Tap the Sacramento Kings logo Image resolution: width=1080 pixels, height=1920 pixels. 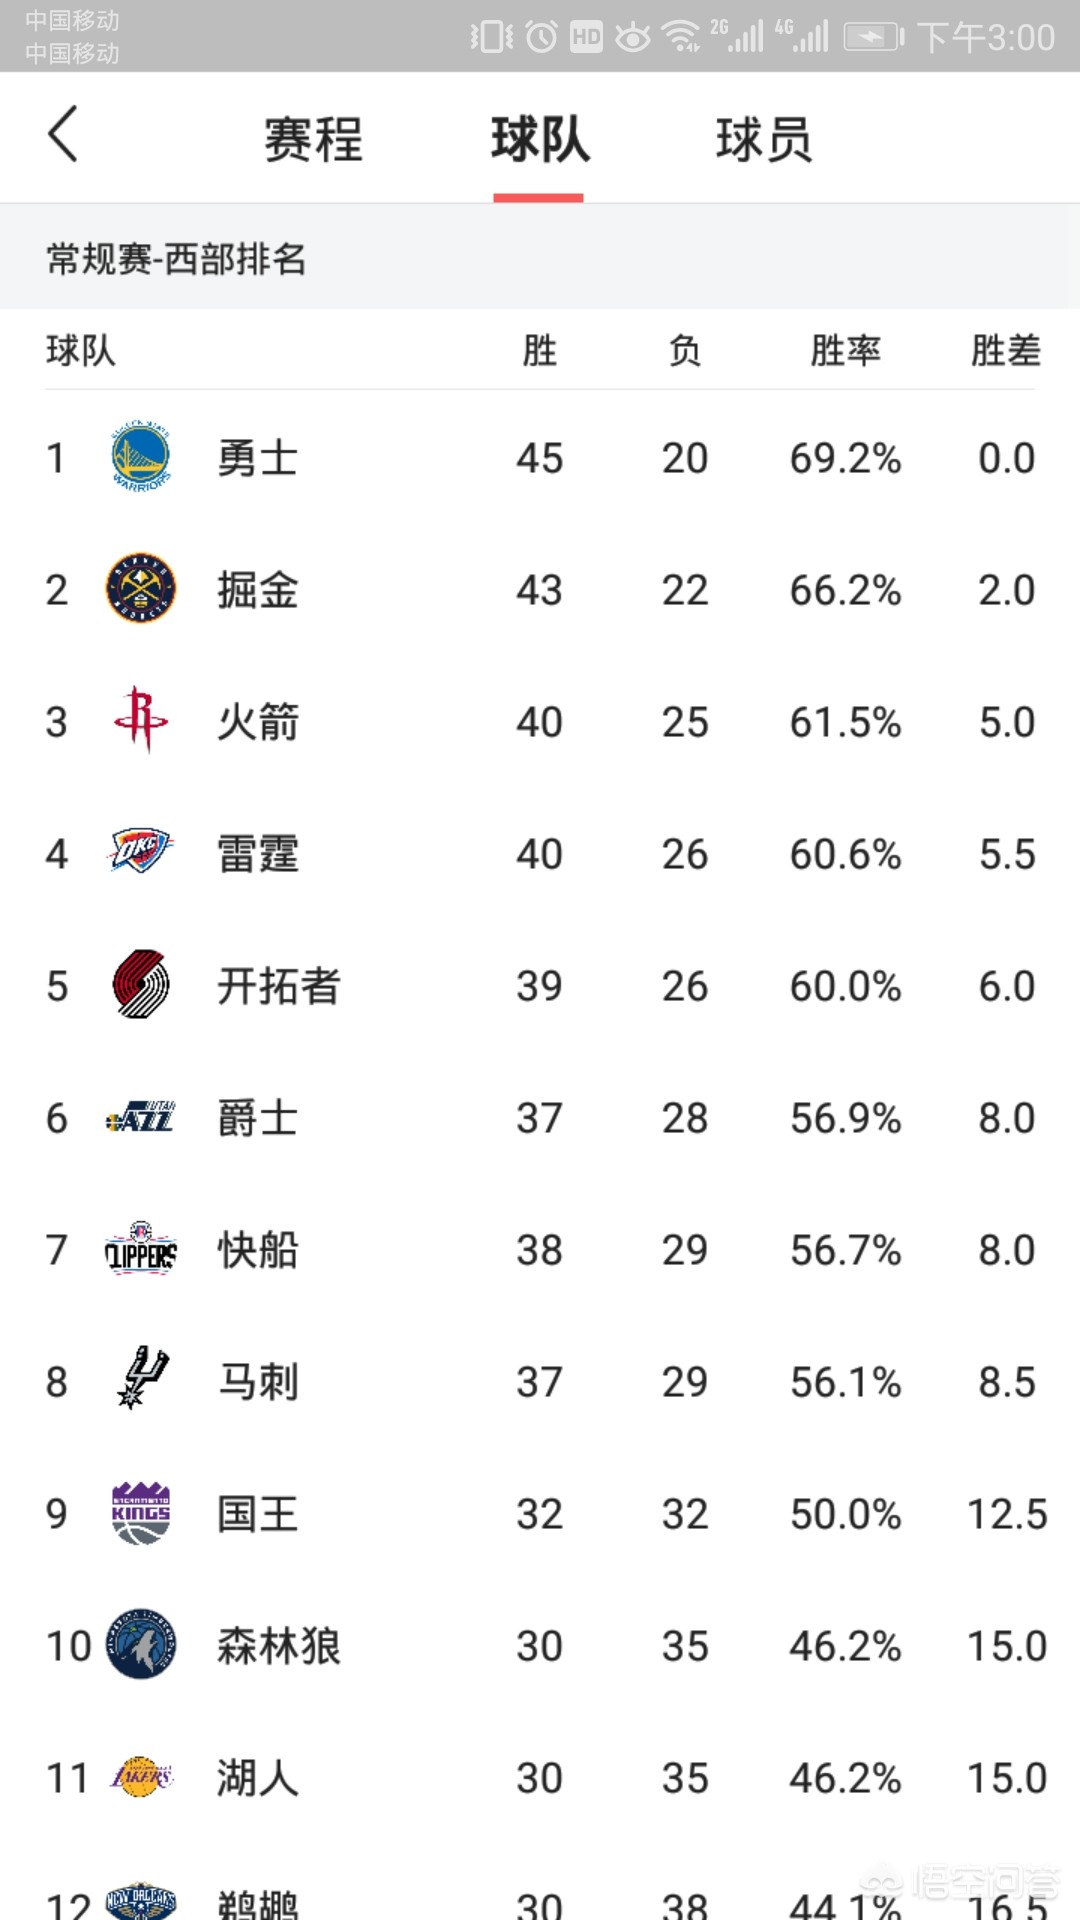[140, 1513]
